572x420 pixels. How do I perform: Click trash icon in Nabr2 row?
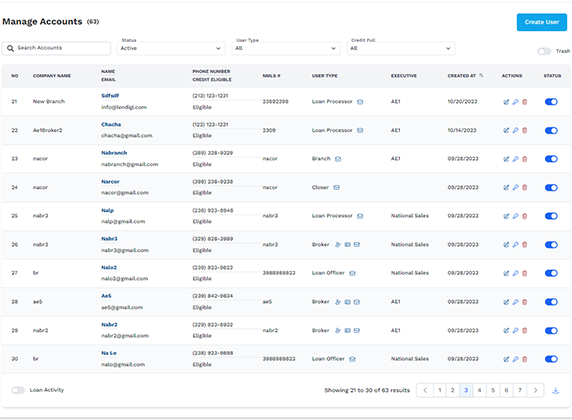[x=525, y=330]
